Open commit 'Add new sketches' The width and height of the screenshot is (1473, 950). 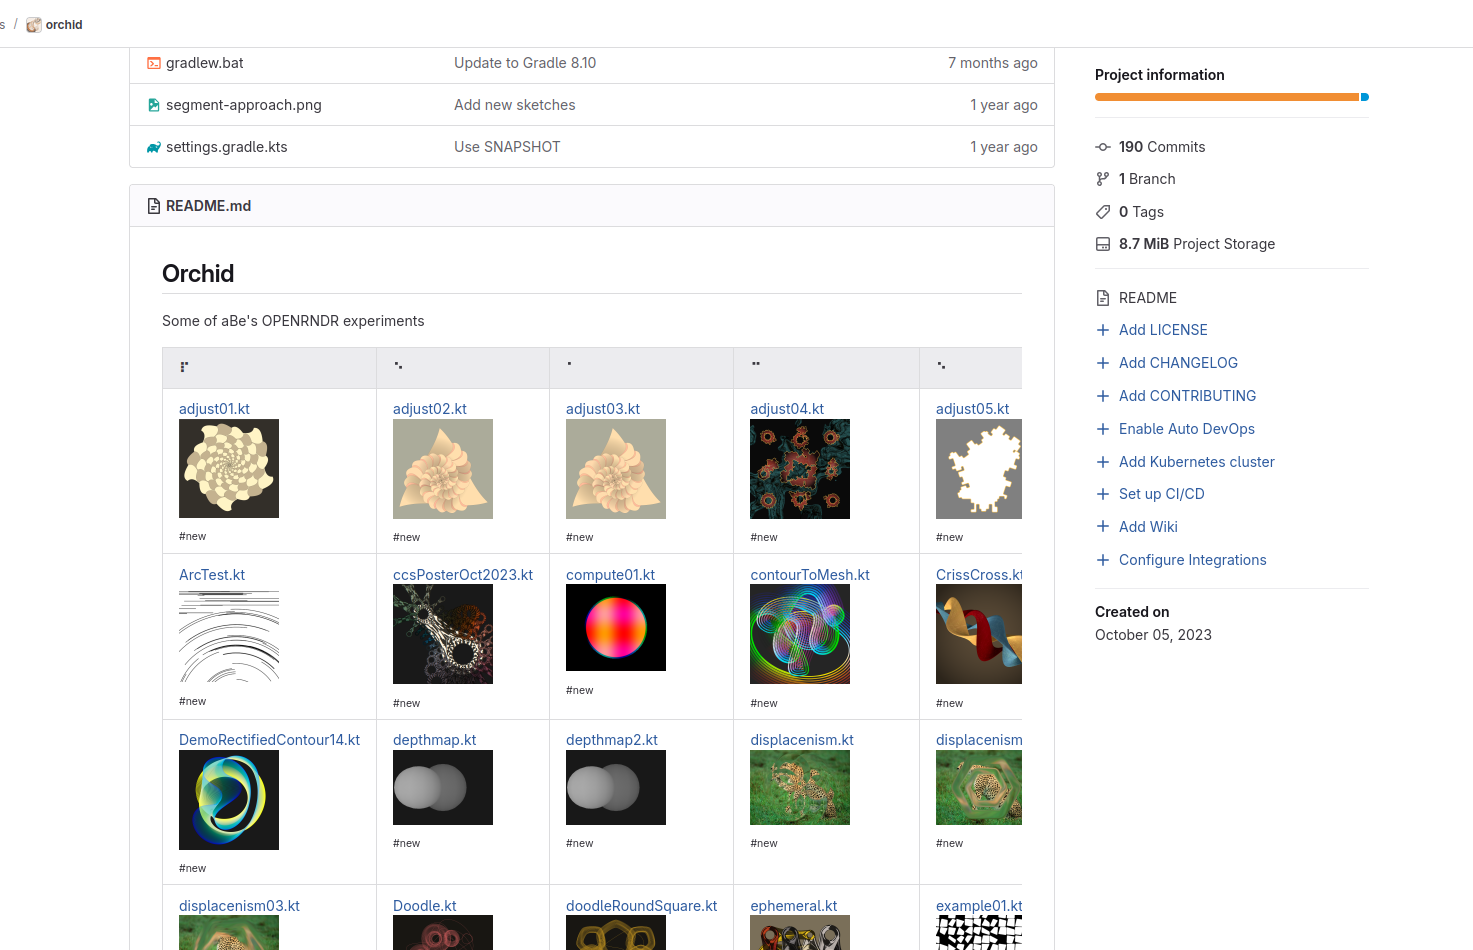(x=515, y=105)
